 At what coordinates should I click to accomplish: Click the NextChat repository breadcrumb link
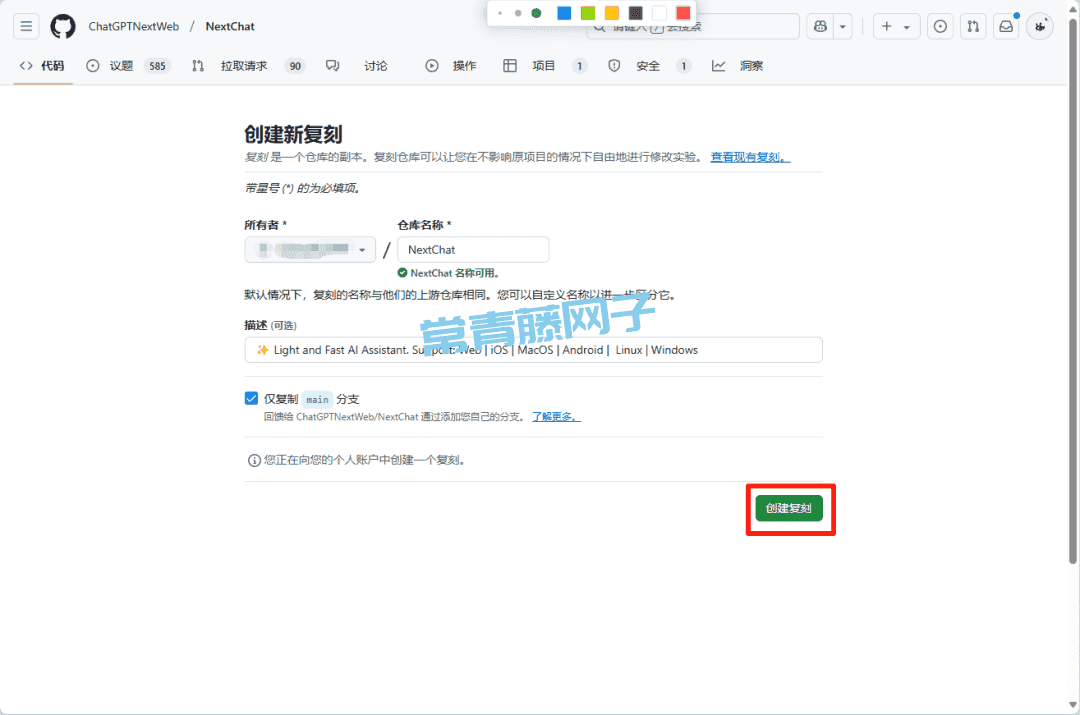(230, 27)
